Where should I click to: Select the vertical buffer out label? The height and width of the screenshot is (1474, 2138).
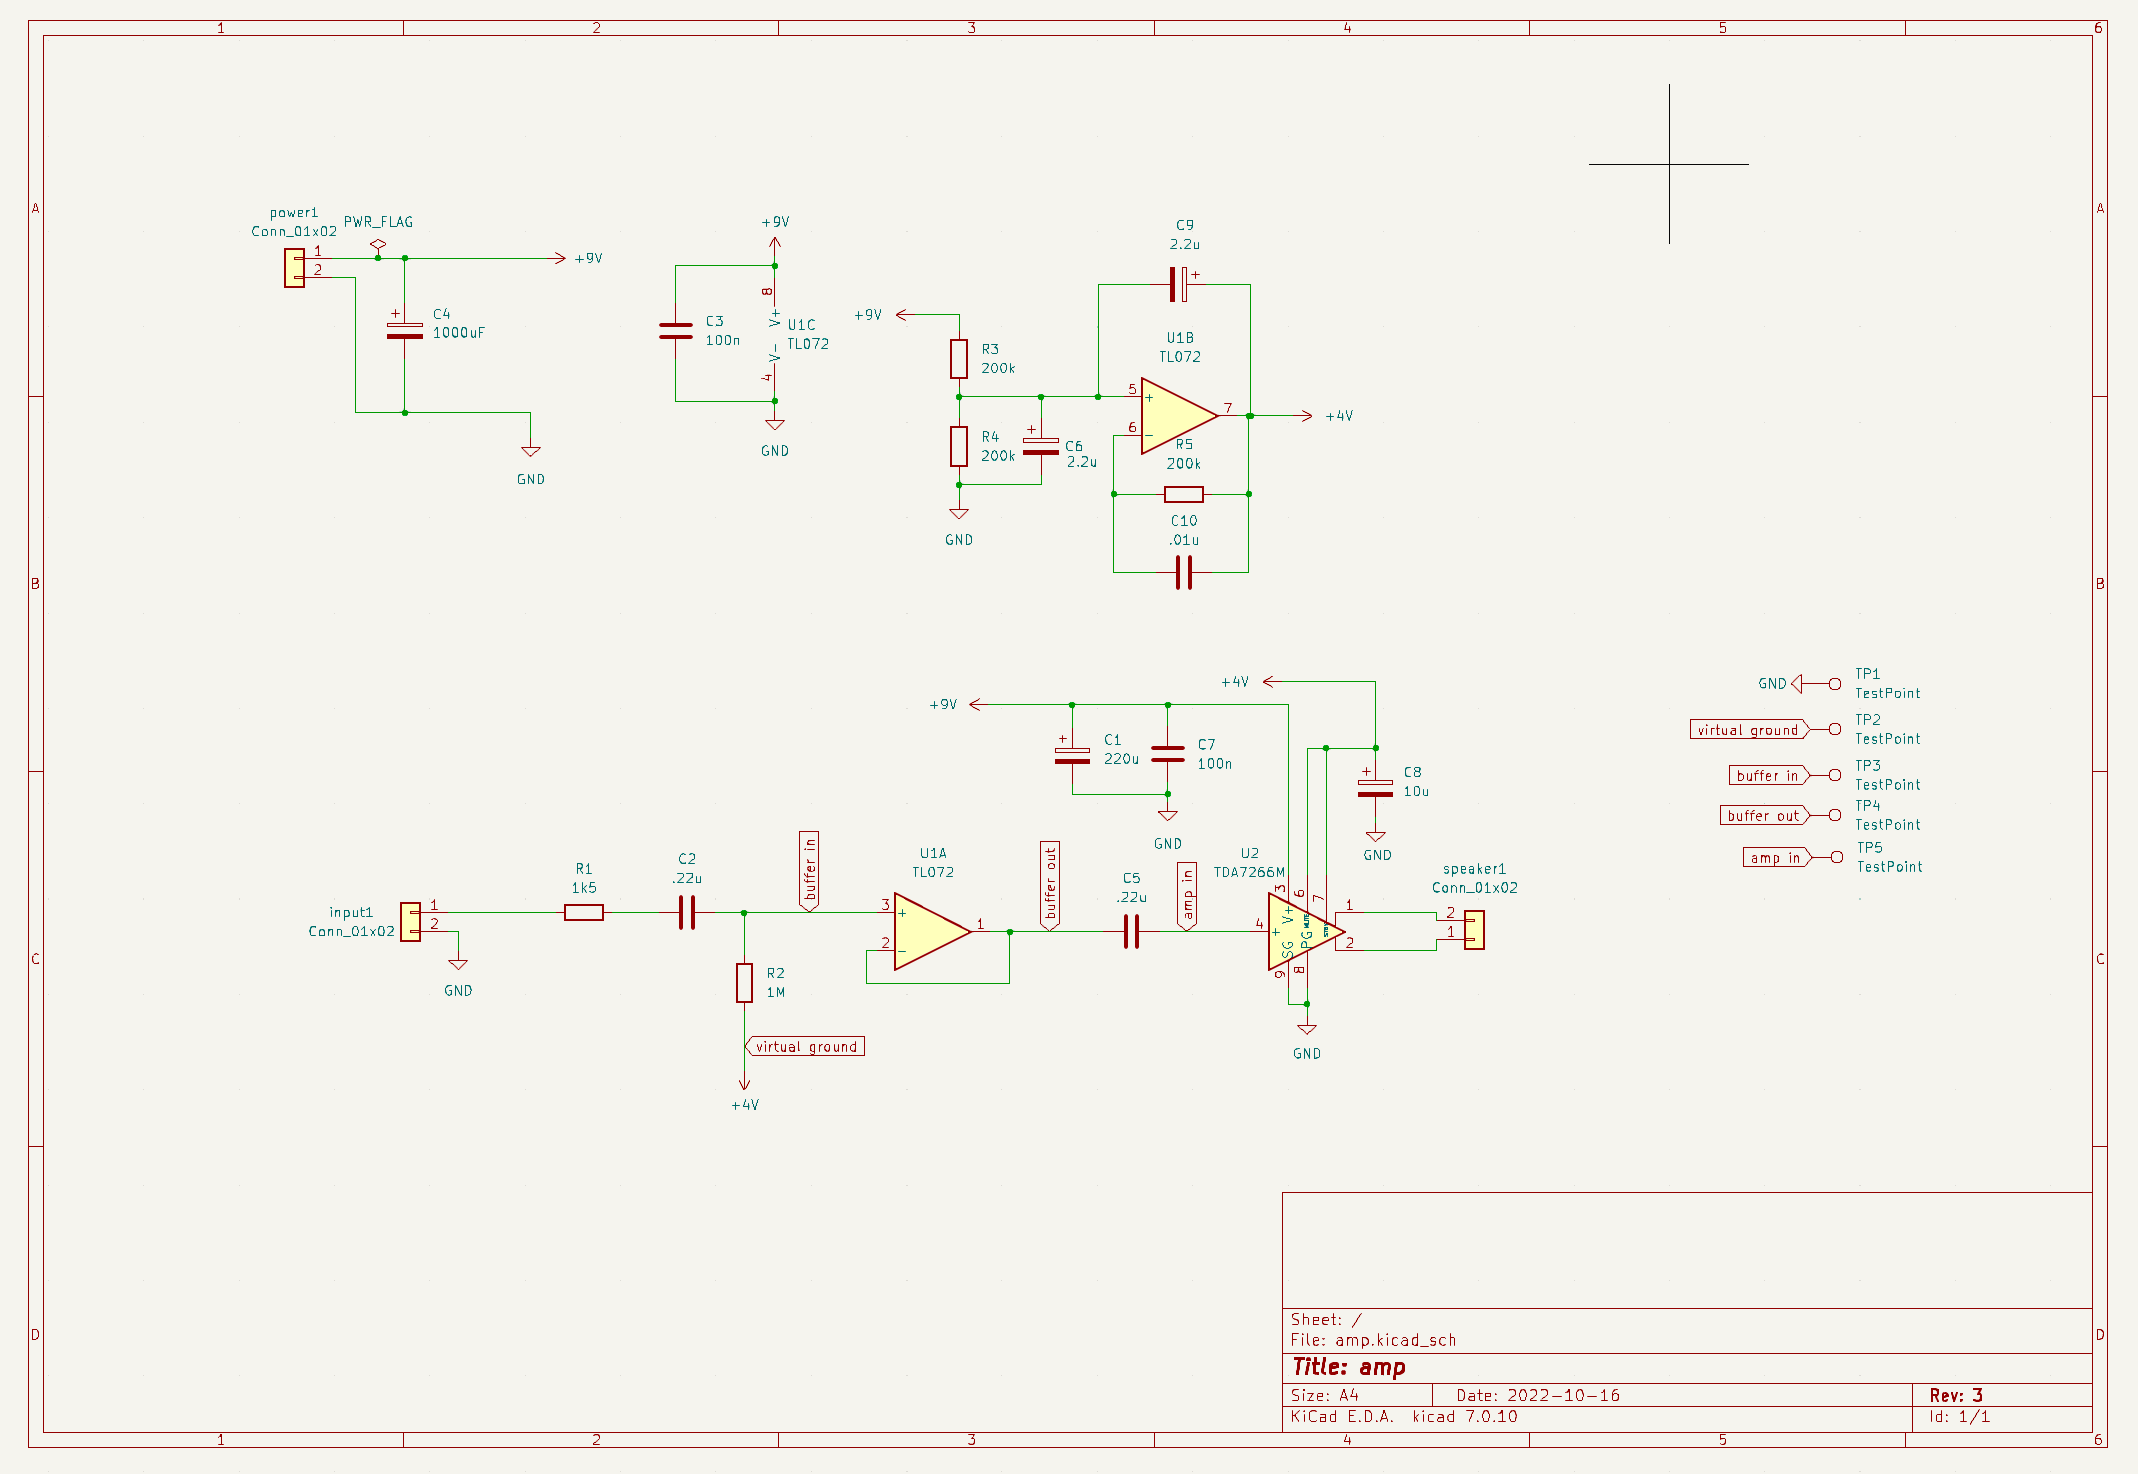point(1050,885)
